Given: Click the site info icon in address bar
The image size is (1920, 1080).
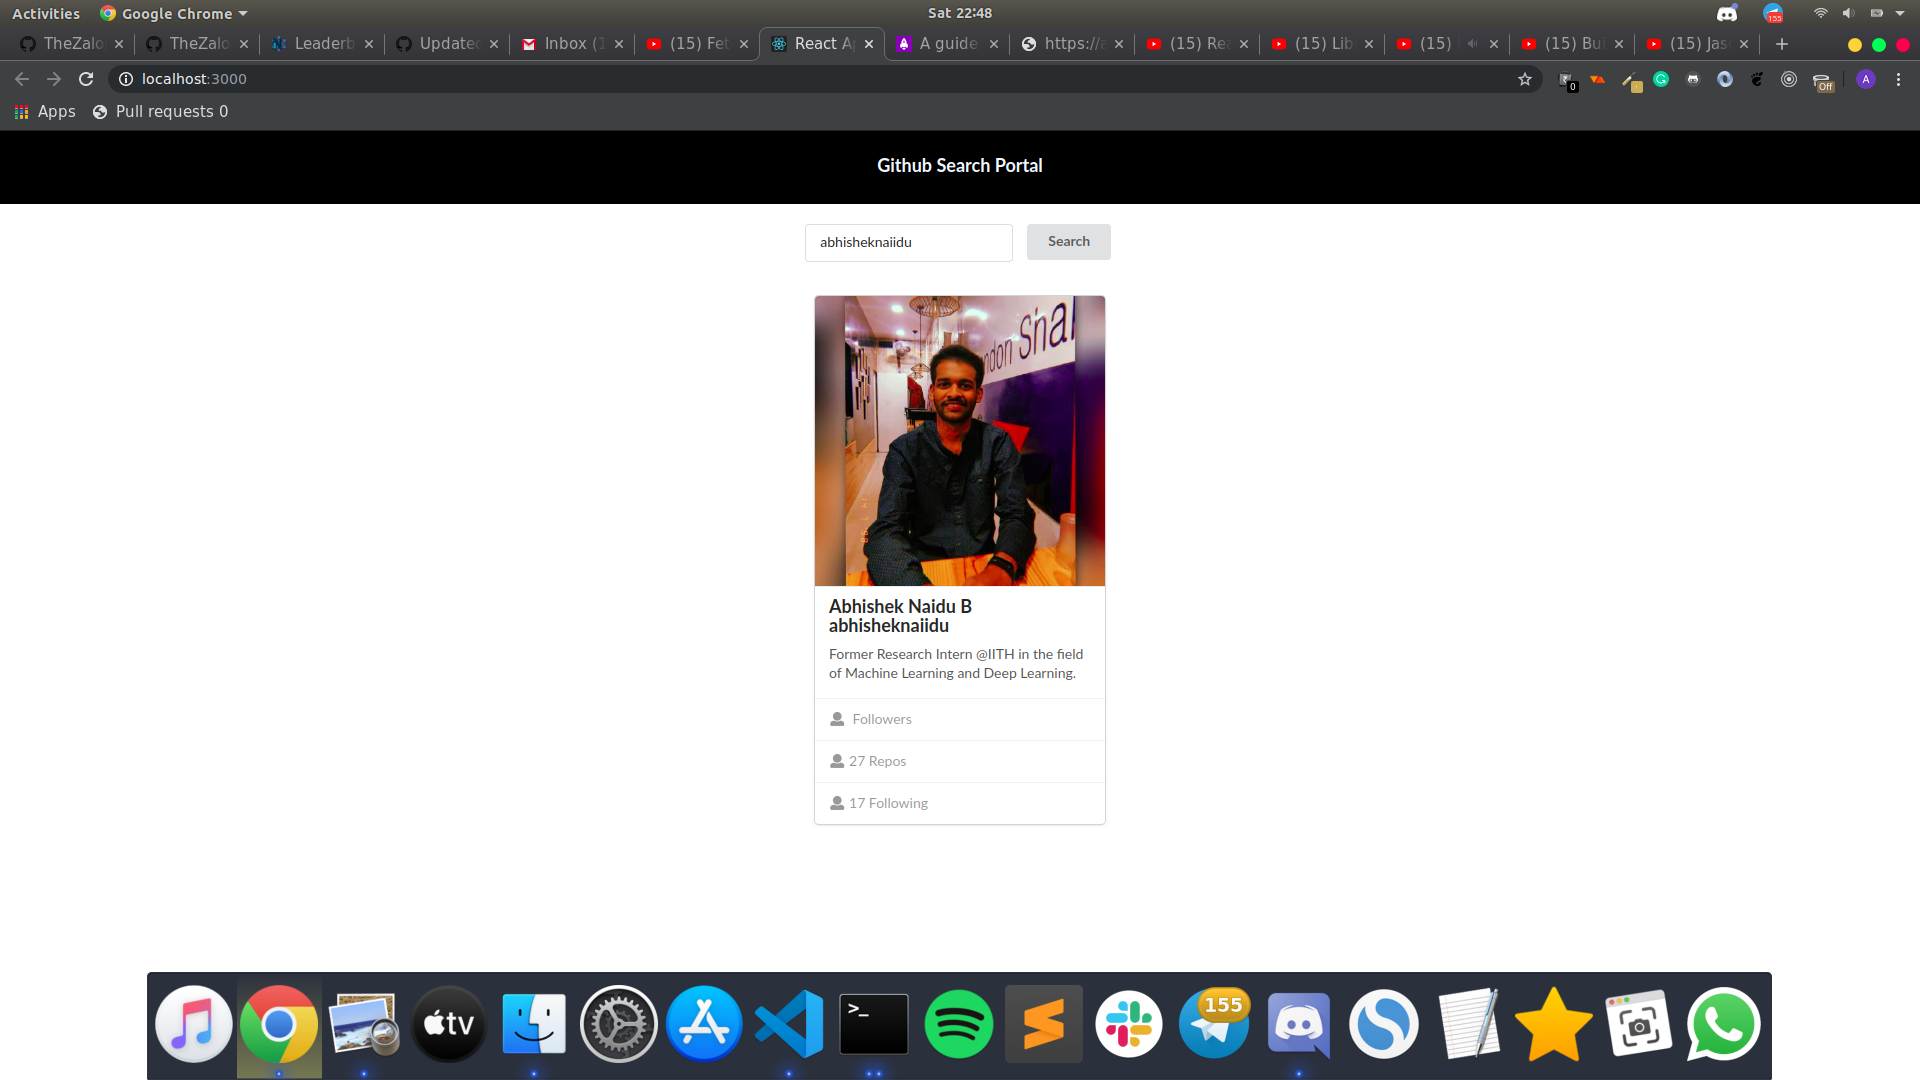Looking at the screenshot, I should 126,79.
